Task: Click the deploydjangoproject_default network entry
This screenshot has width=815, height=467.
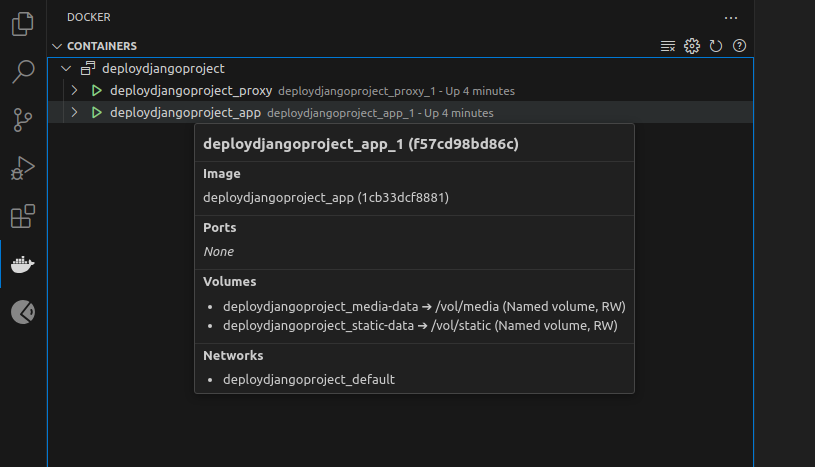Action: click(309, 380)
